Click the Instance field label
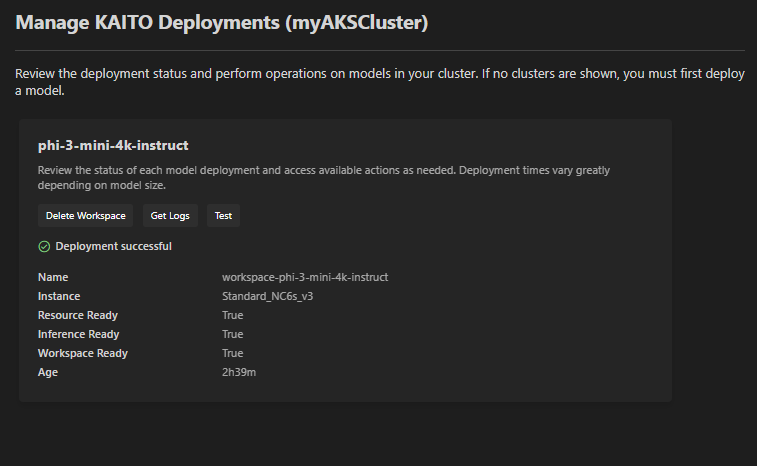This screenshot has width=757, height=466. (59, 296)
